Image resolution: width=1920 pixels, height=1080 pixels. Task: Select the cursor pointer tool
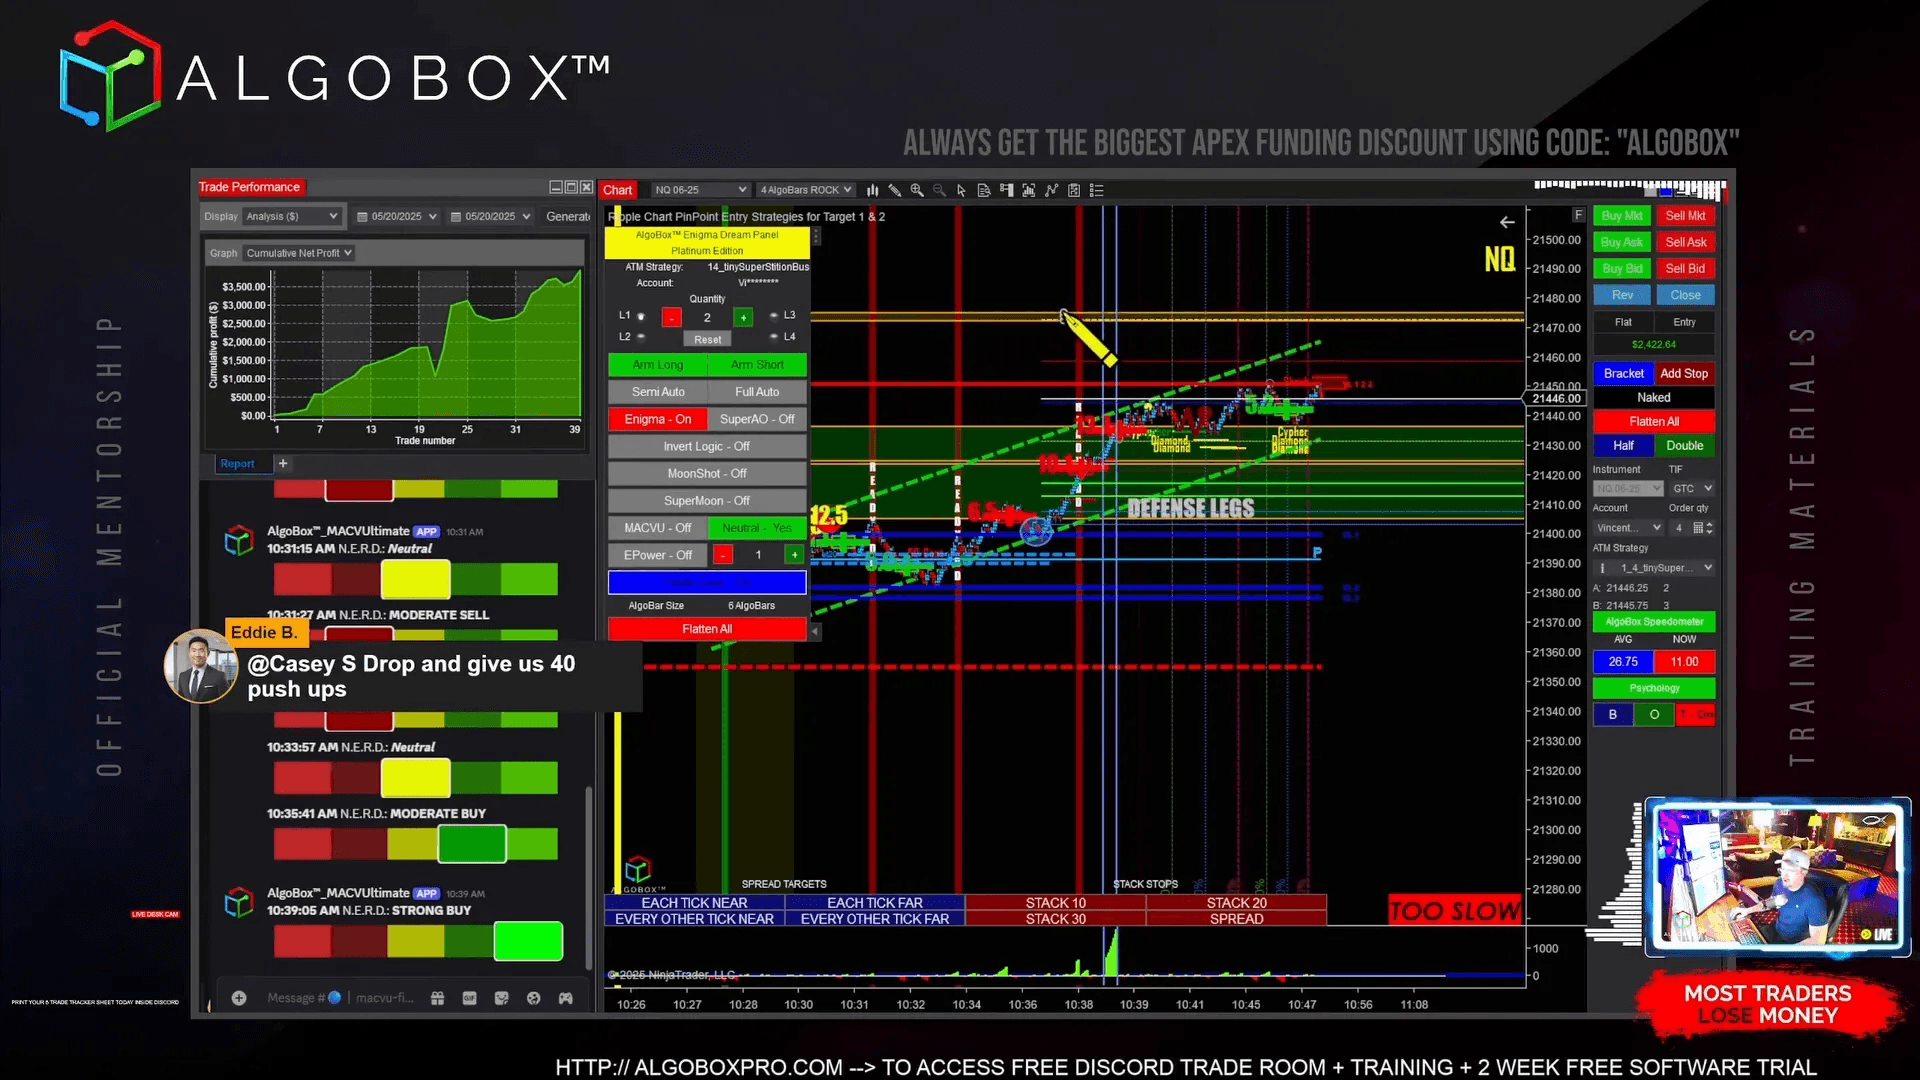961,190
